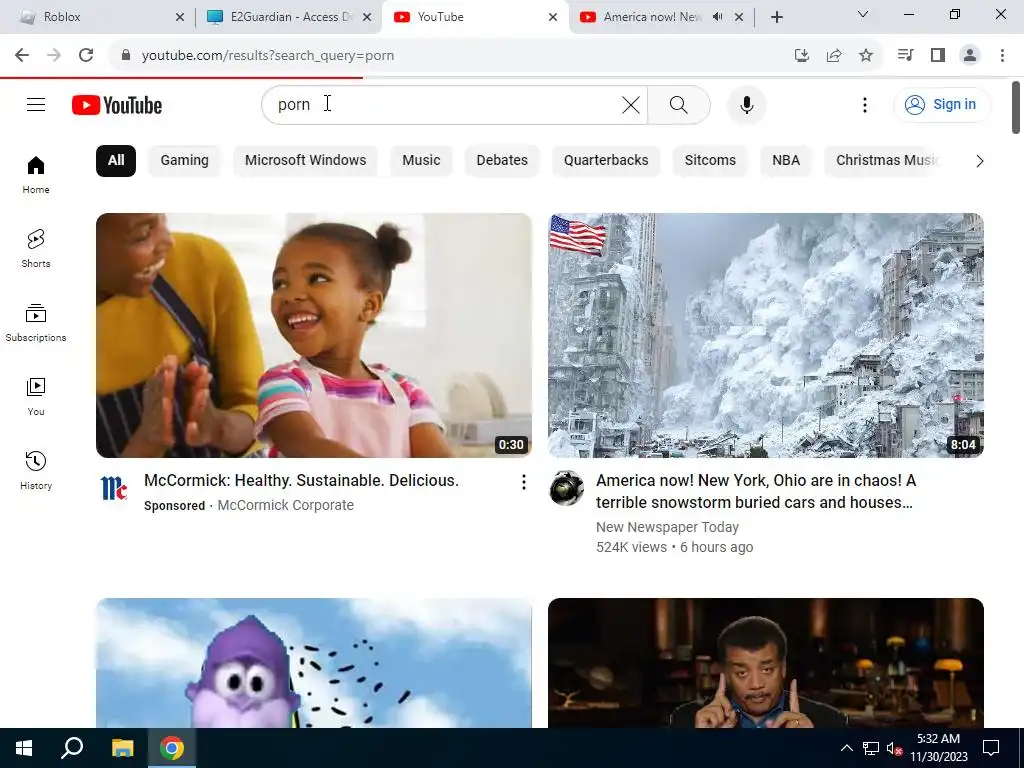Open the Chrome profile icon
Screen dimensions: 1024x768
tap(970, 56)
